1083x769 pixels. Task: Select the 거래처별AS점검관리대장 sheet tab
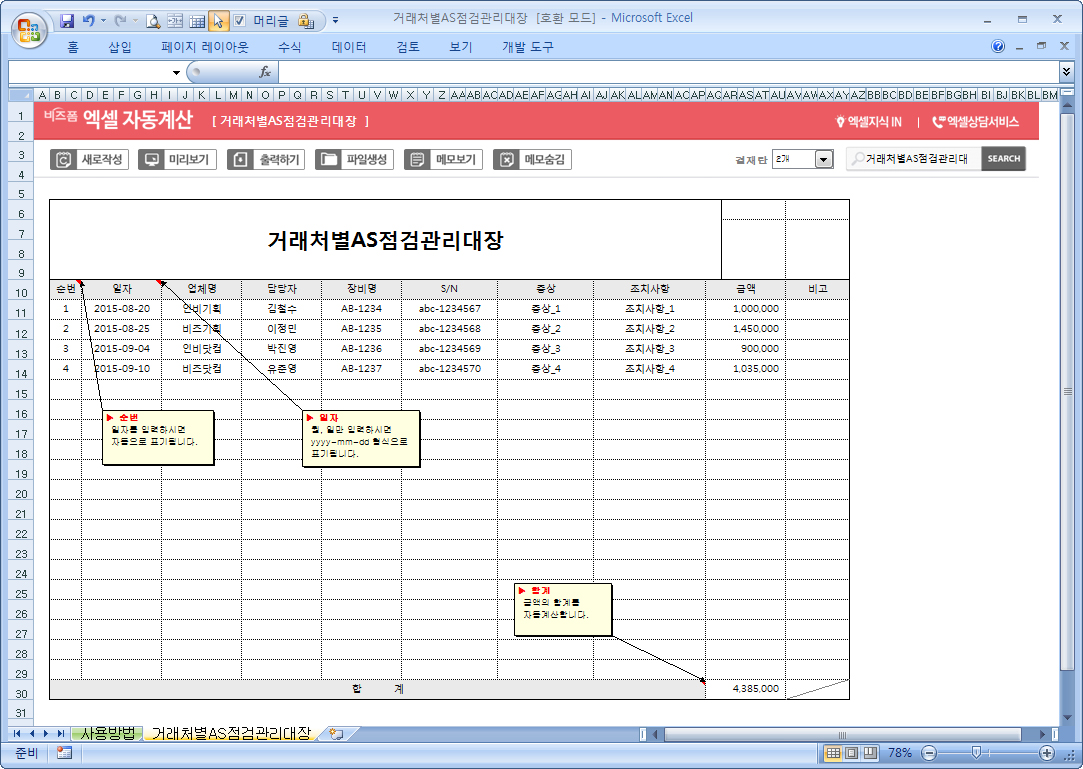click(231, 733)
